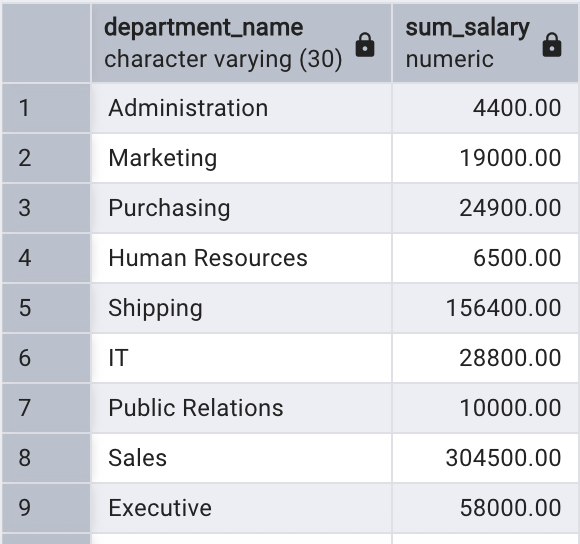Select row number 2 header
This screenshot has width=580, height=544.
point(46,158)
